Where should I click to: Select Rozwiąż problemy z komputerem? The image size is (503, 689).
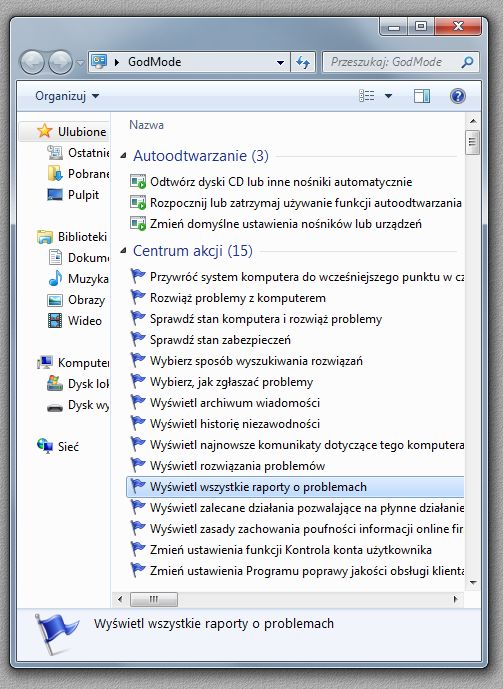[x=238, y=298]
